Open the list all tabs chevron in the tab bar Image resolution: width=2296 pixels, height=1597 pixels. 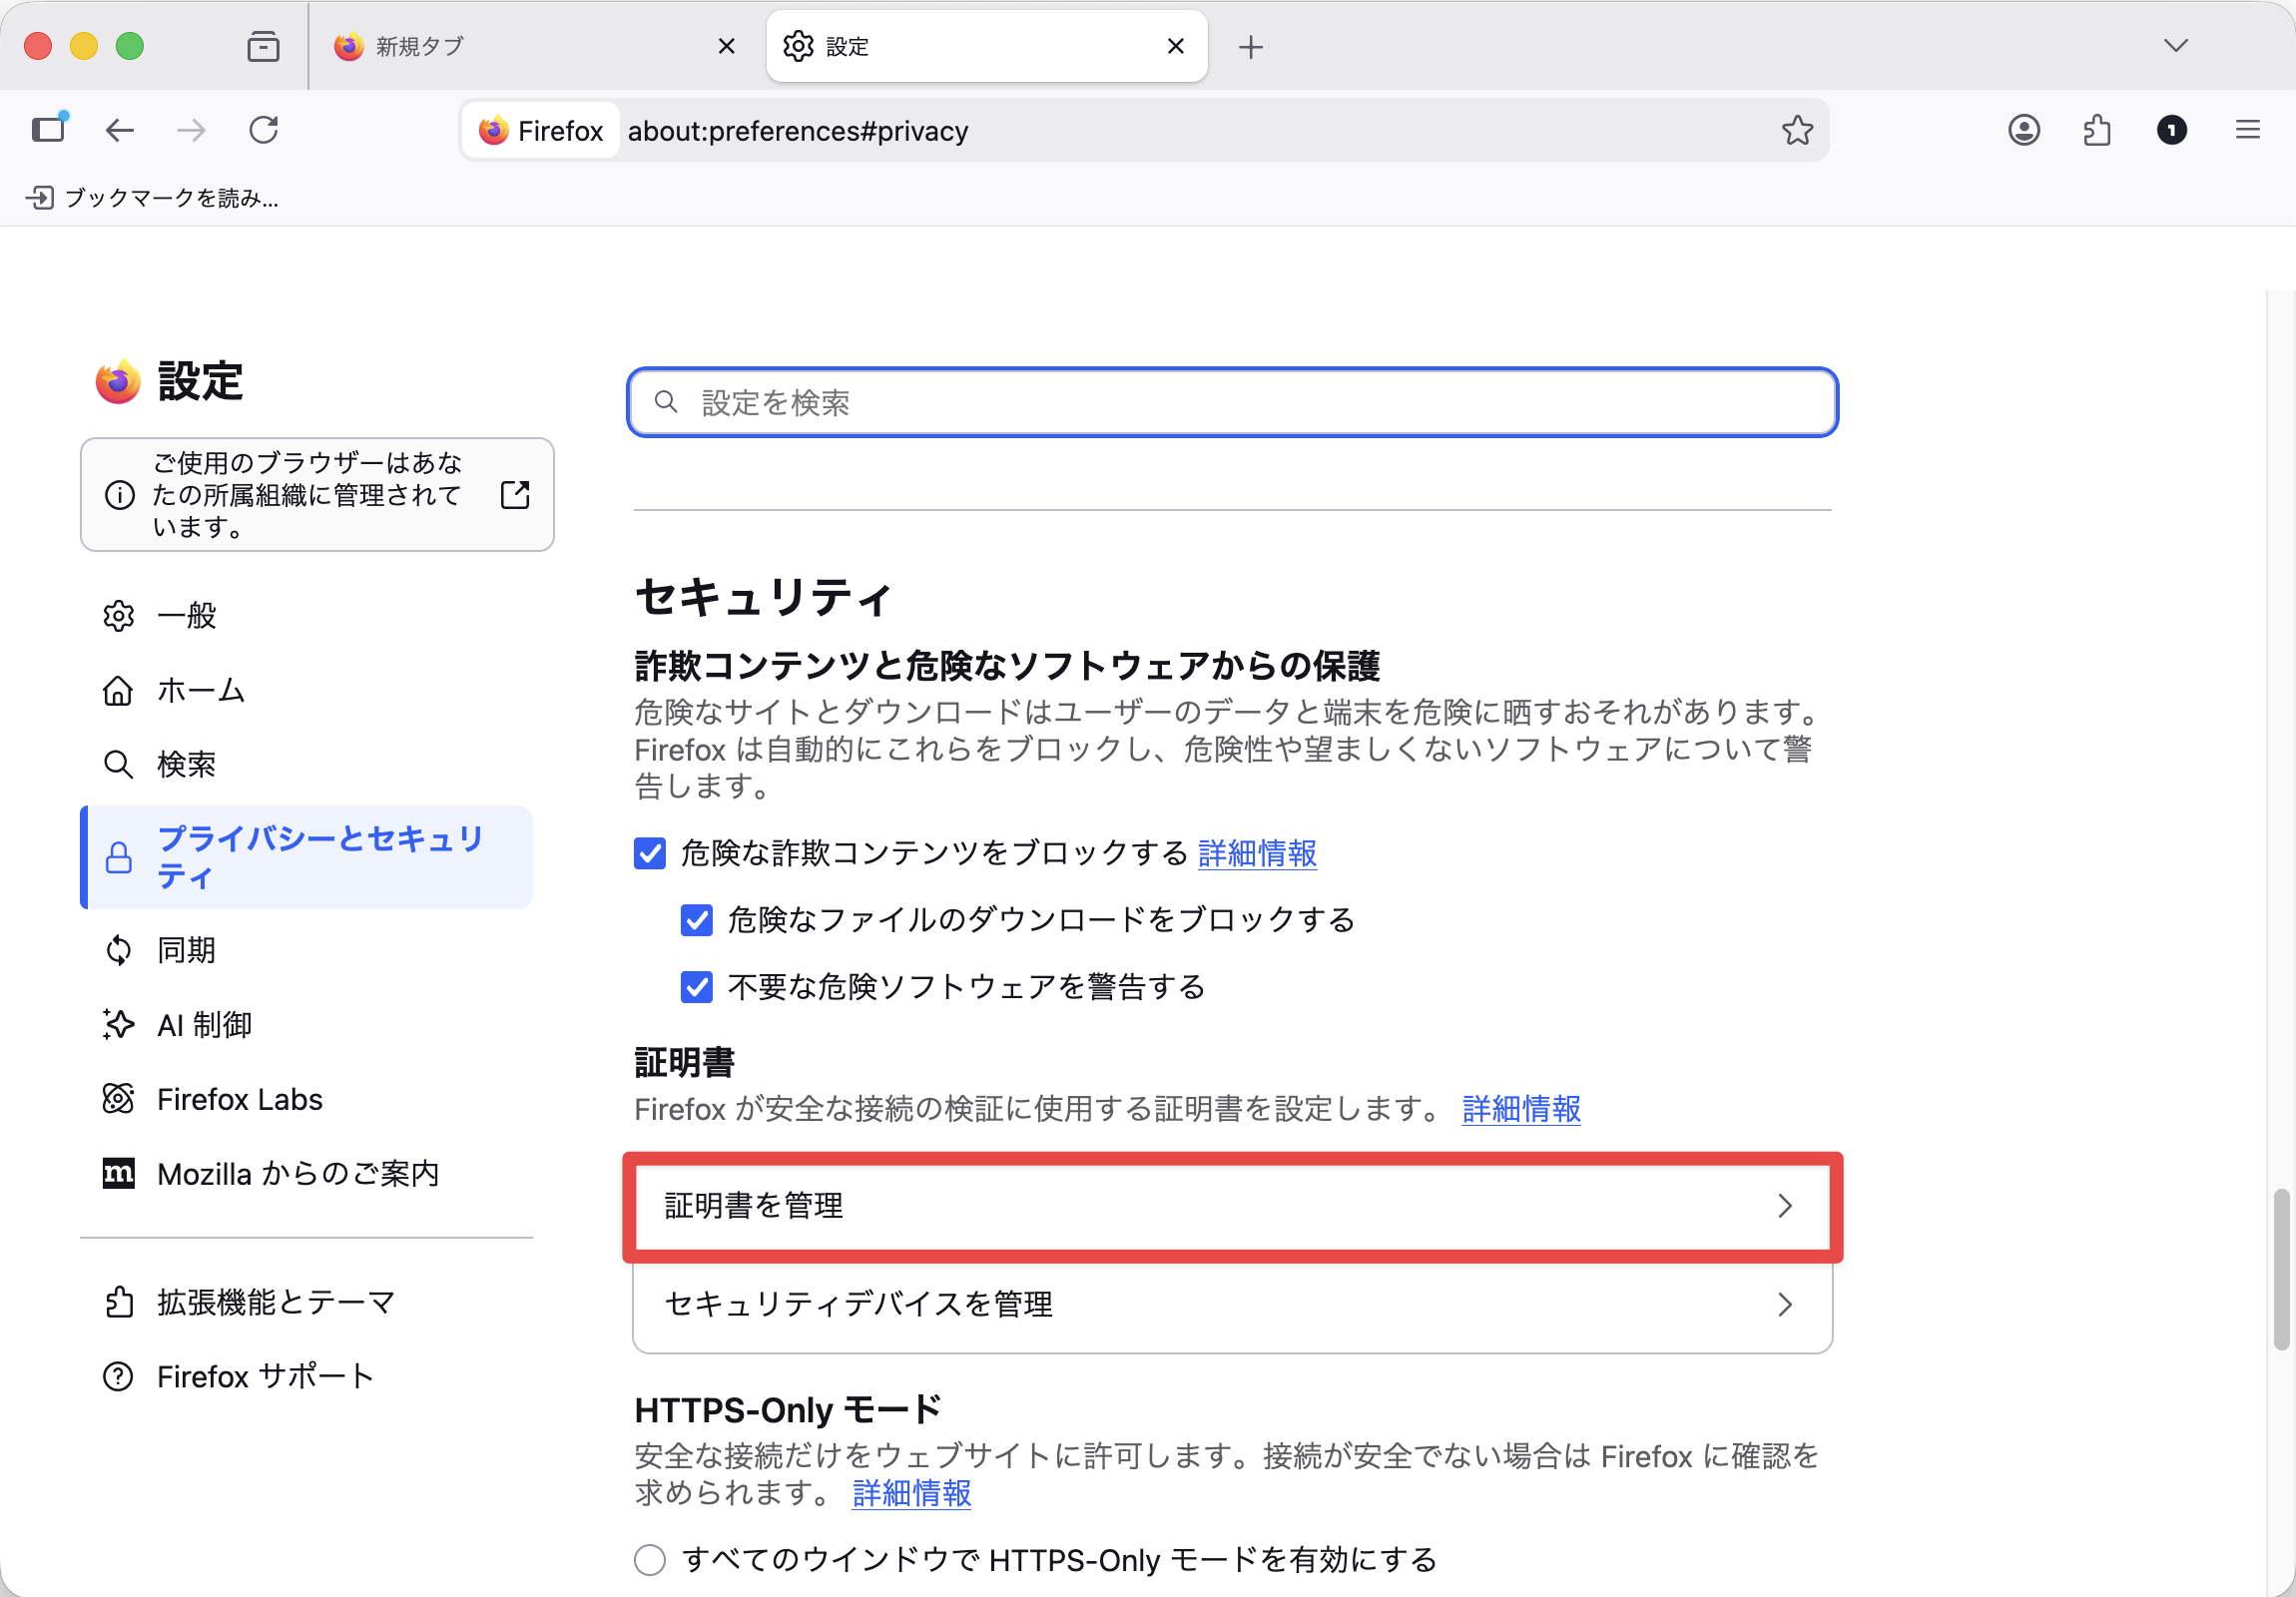pos(2176,46)
